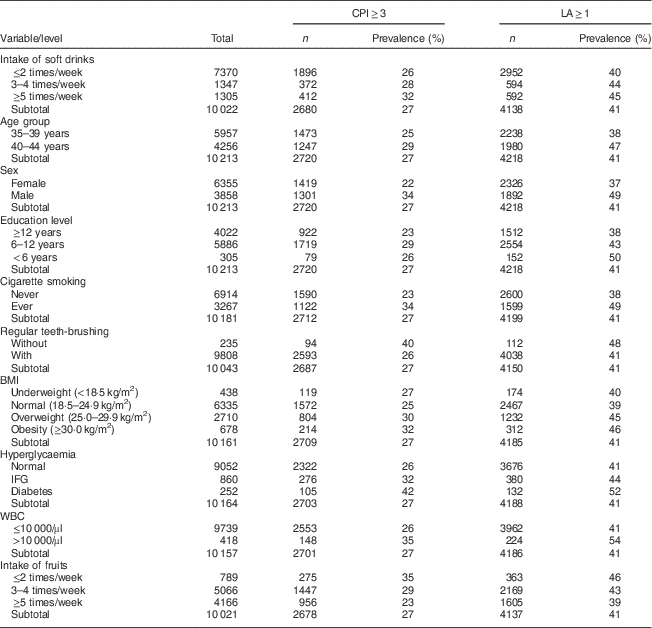The image size is (652, 628).
Task: Select the 'Female' row label
Action: tap(27, 183)
